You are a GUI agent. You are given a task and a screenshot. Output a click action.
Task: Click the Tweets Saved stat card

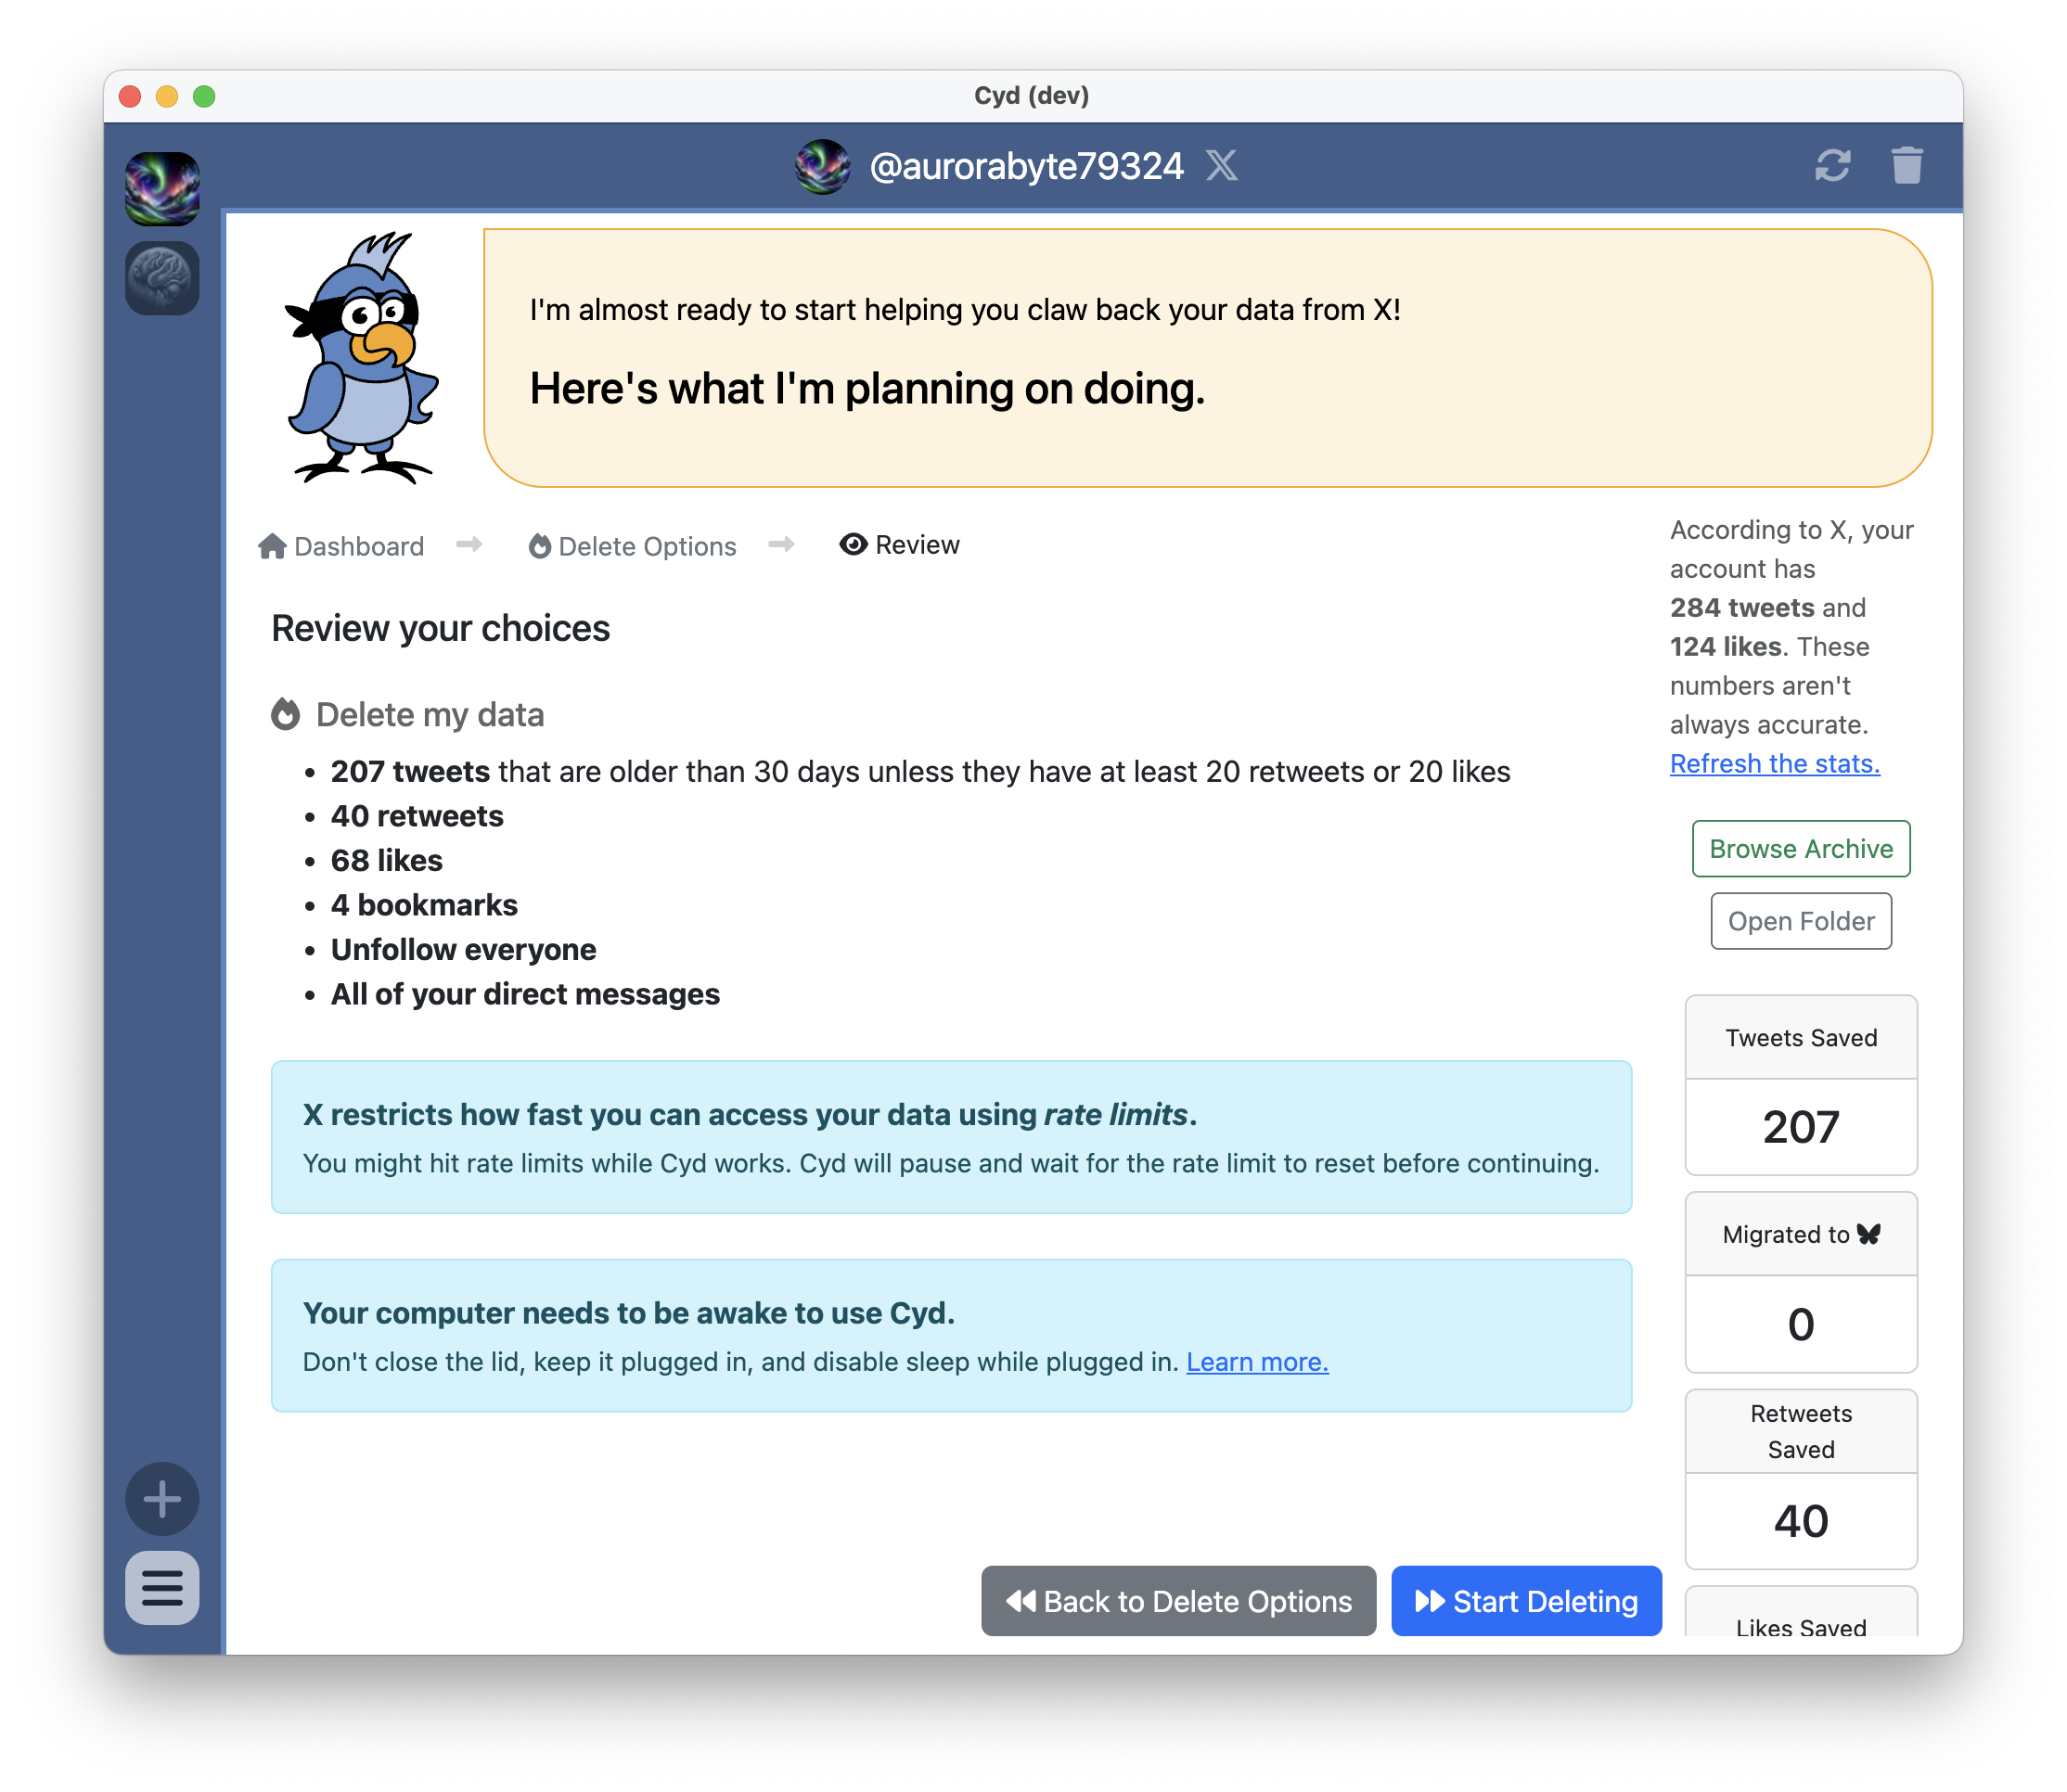point(1800,1085)
